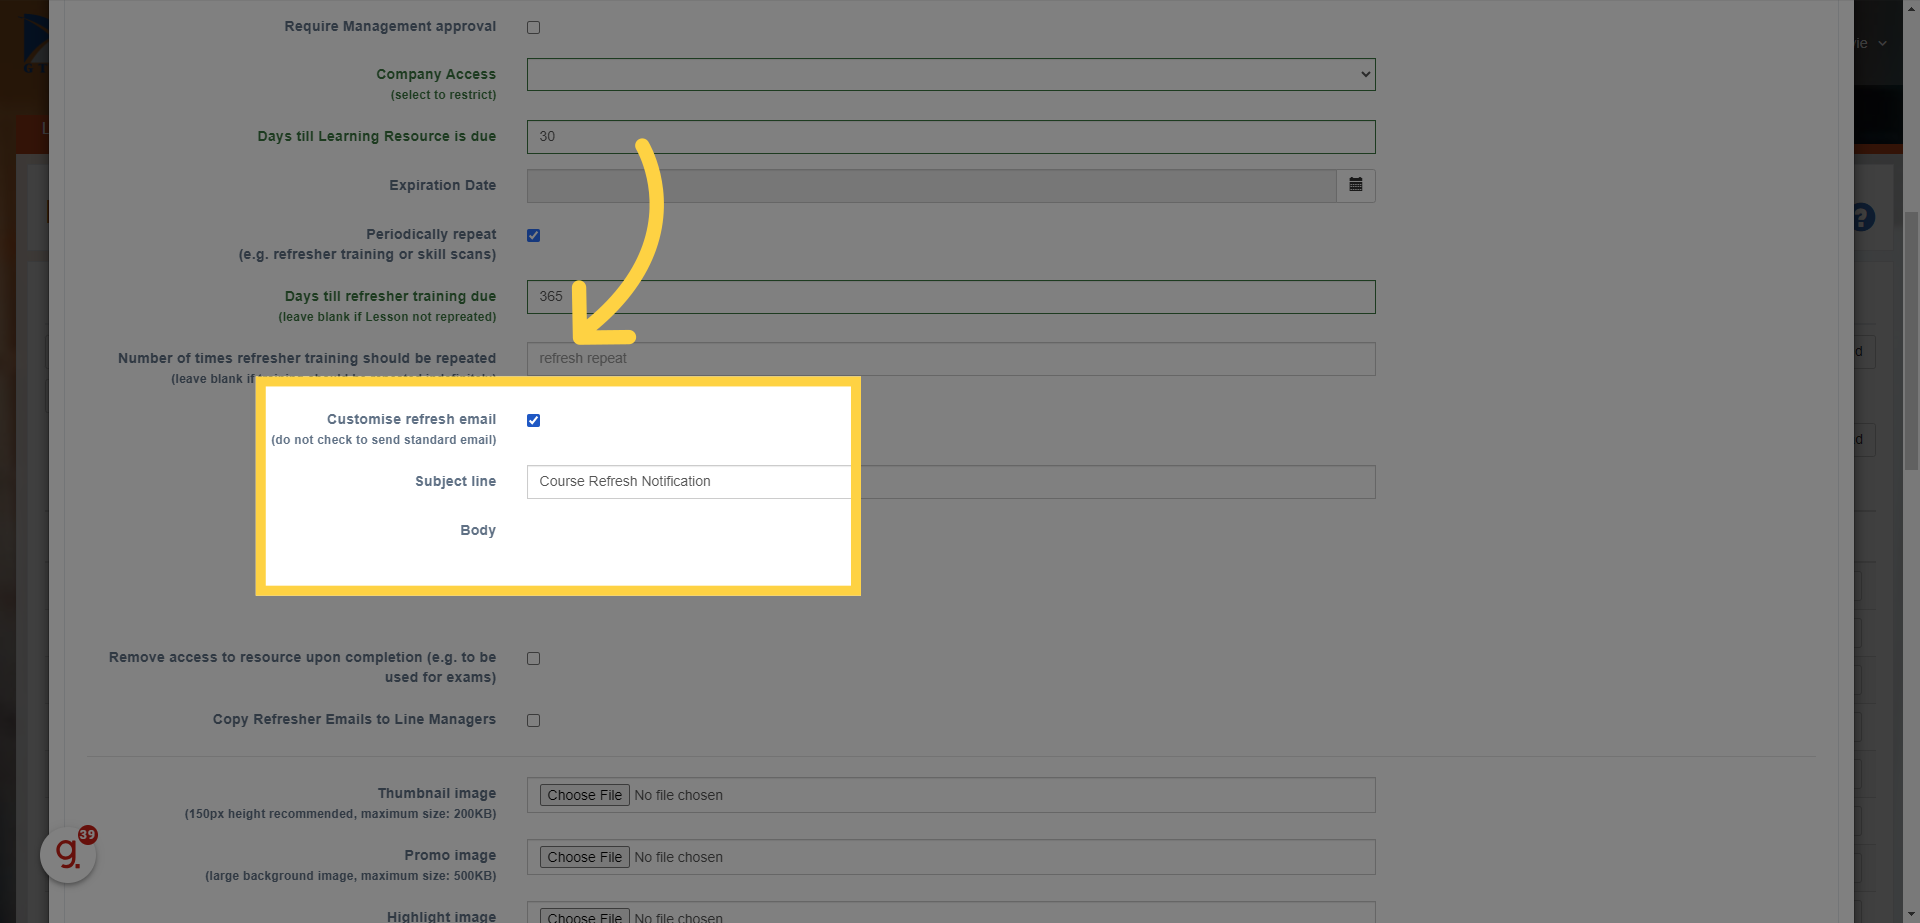
Task: Enable Require Management approval checkbox
Action: point(533,27)
